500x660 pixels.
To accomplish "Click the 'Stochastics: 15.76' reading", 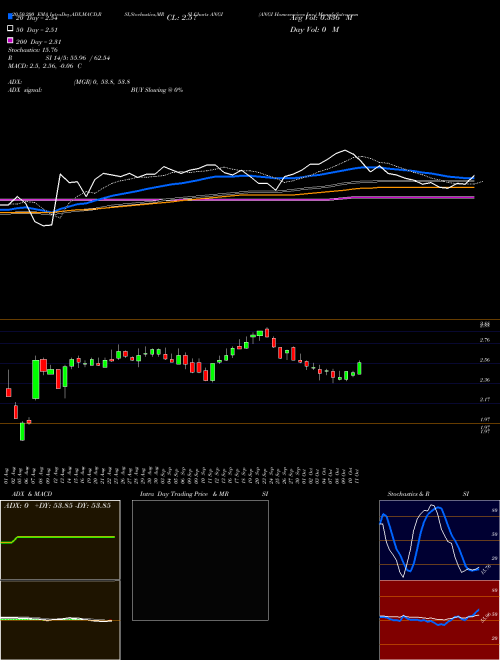I will [32, 50].
